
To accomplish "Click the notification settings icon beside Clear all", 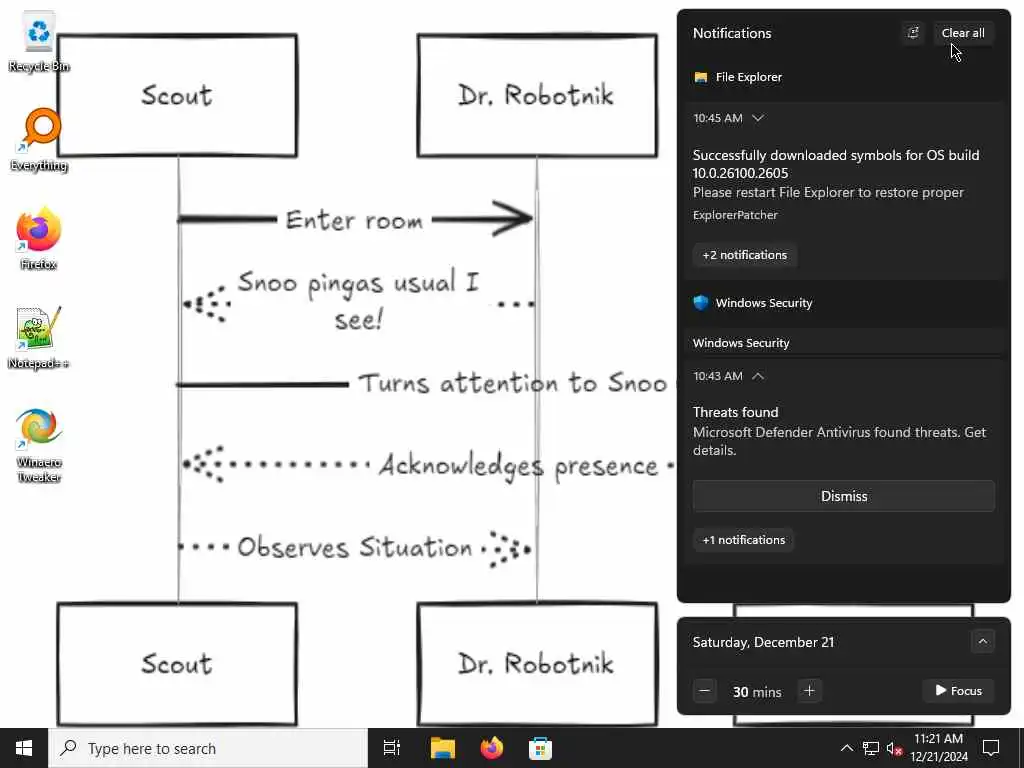I will pyautogui.click(x=913, y=33).
